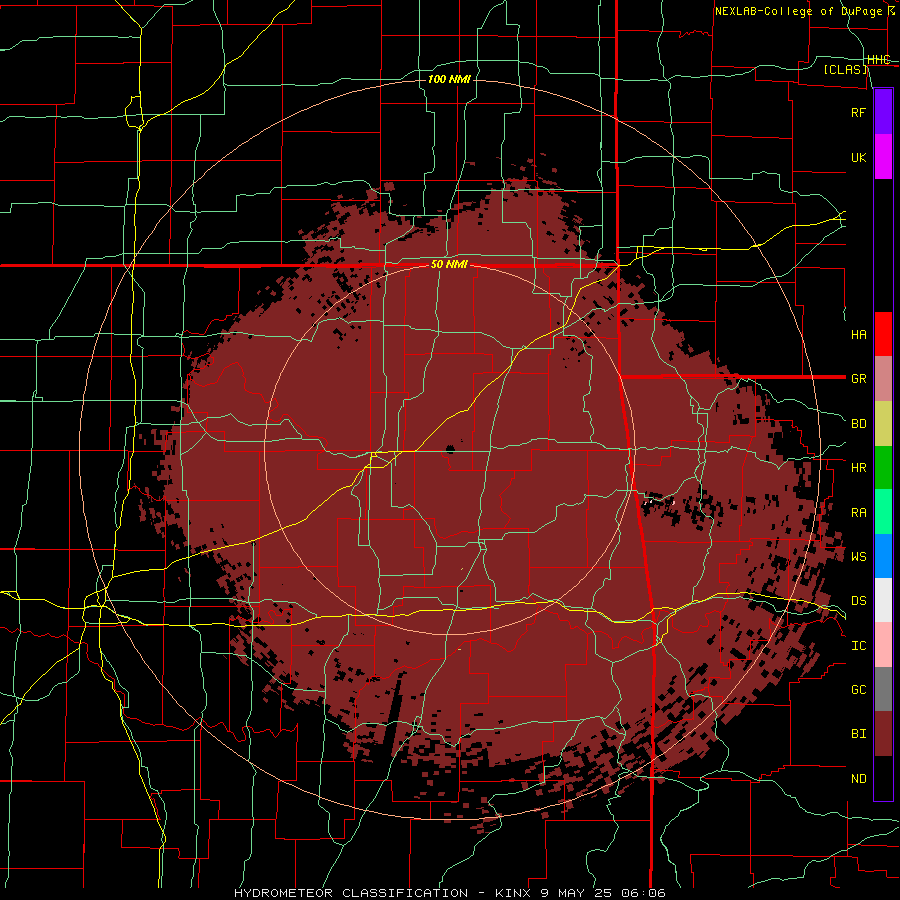Click the RF legend label
This screenshot has height=900, width=900.
[x=858, y=112]
